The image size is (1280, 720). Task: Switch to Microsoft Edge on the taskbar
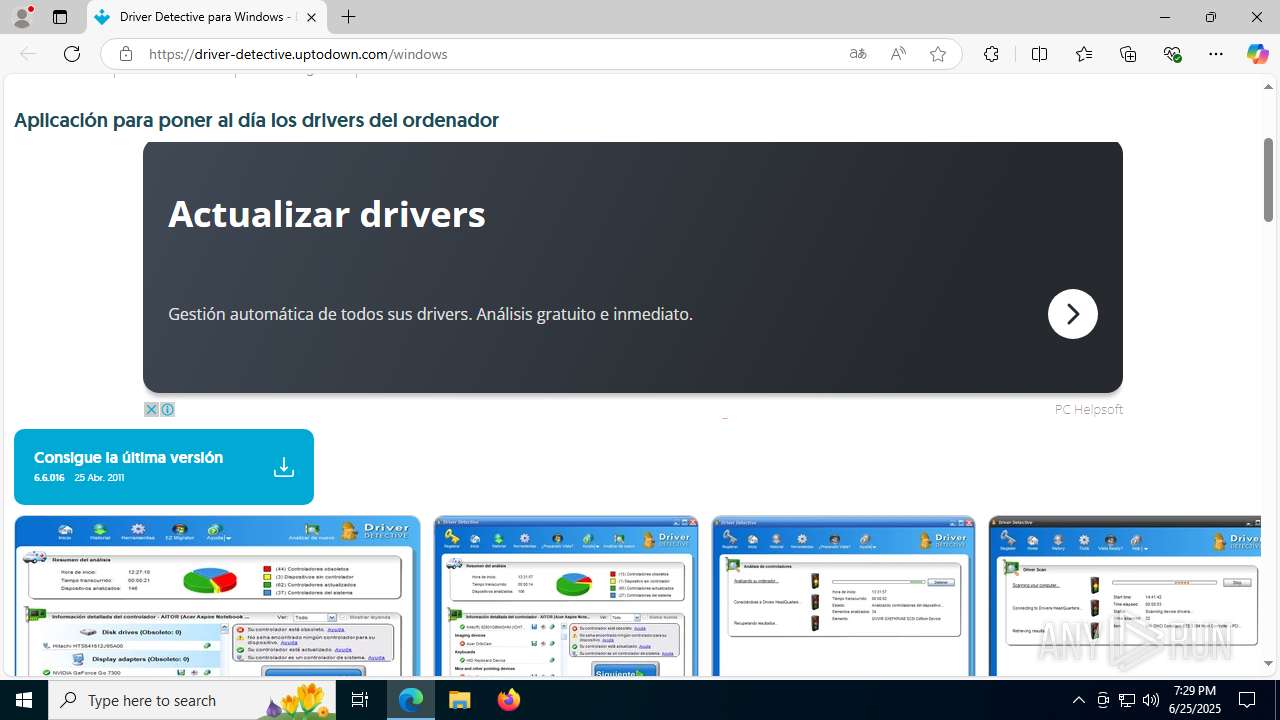click(411, 700)
